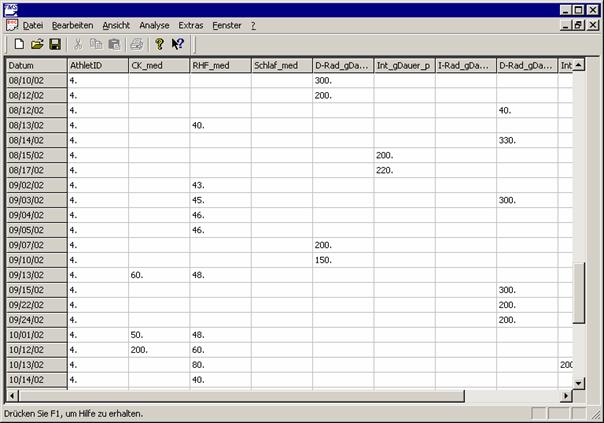Click cell 40. in row 08/12/02
The image size is (604, 423).
pos(527,111)
